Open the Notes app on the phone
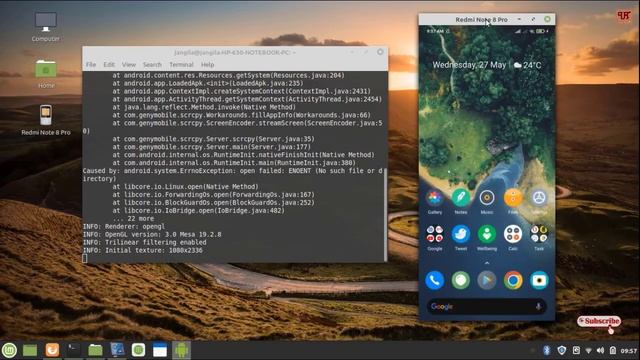 click(x=461, y=198)
